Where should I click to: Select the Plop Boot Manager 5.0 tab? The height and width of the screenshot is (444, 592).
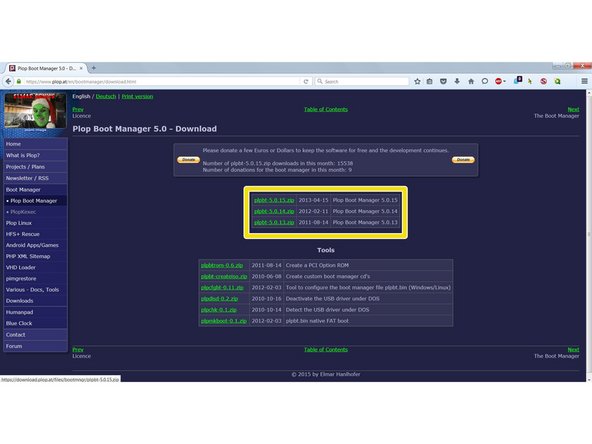click(46, 68)
